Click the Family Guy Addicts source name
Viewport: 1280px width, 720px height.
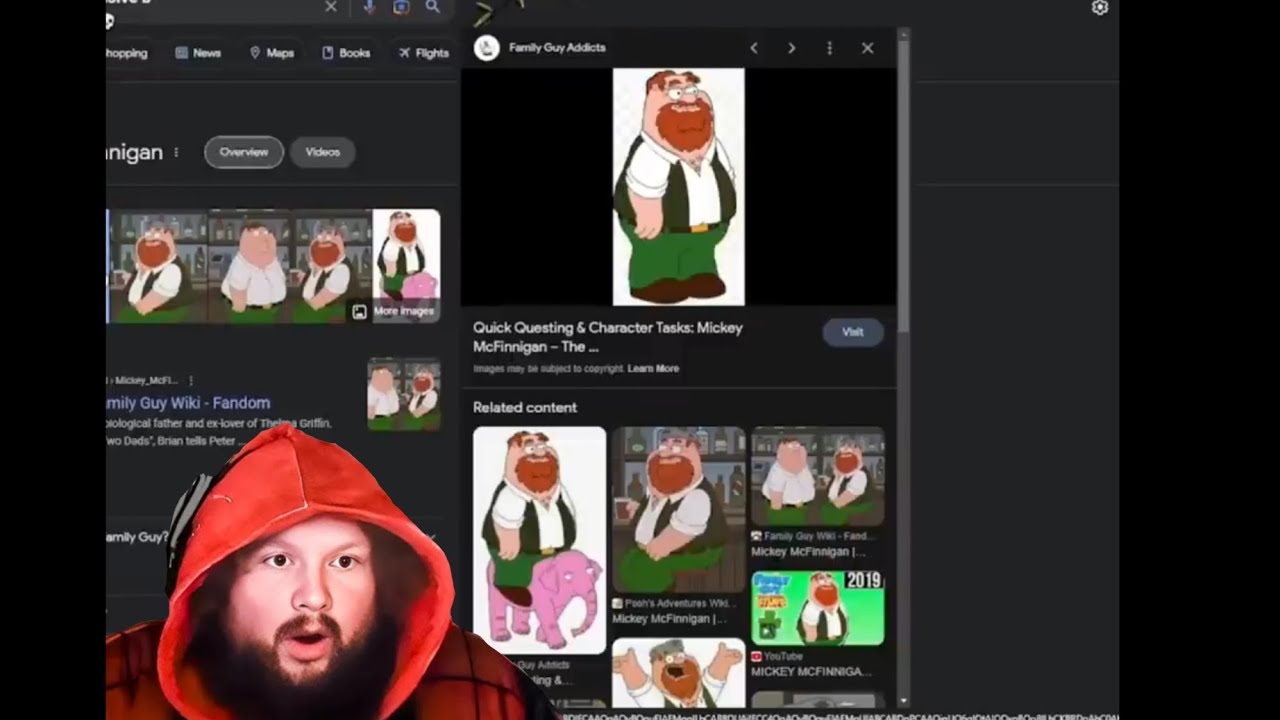click(557, 48)
